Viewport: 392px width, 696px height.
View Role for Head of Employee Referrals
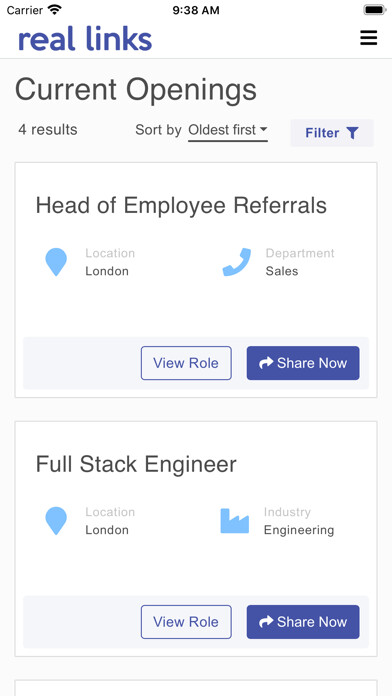coord(186,363)
